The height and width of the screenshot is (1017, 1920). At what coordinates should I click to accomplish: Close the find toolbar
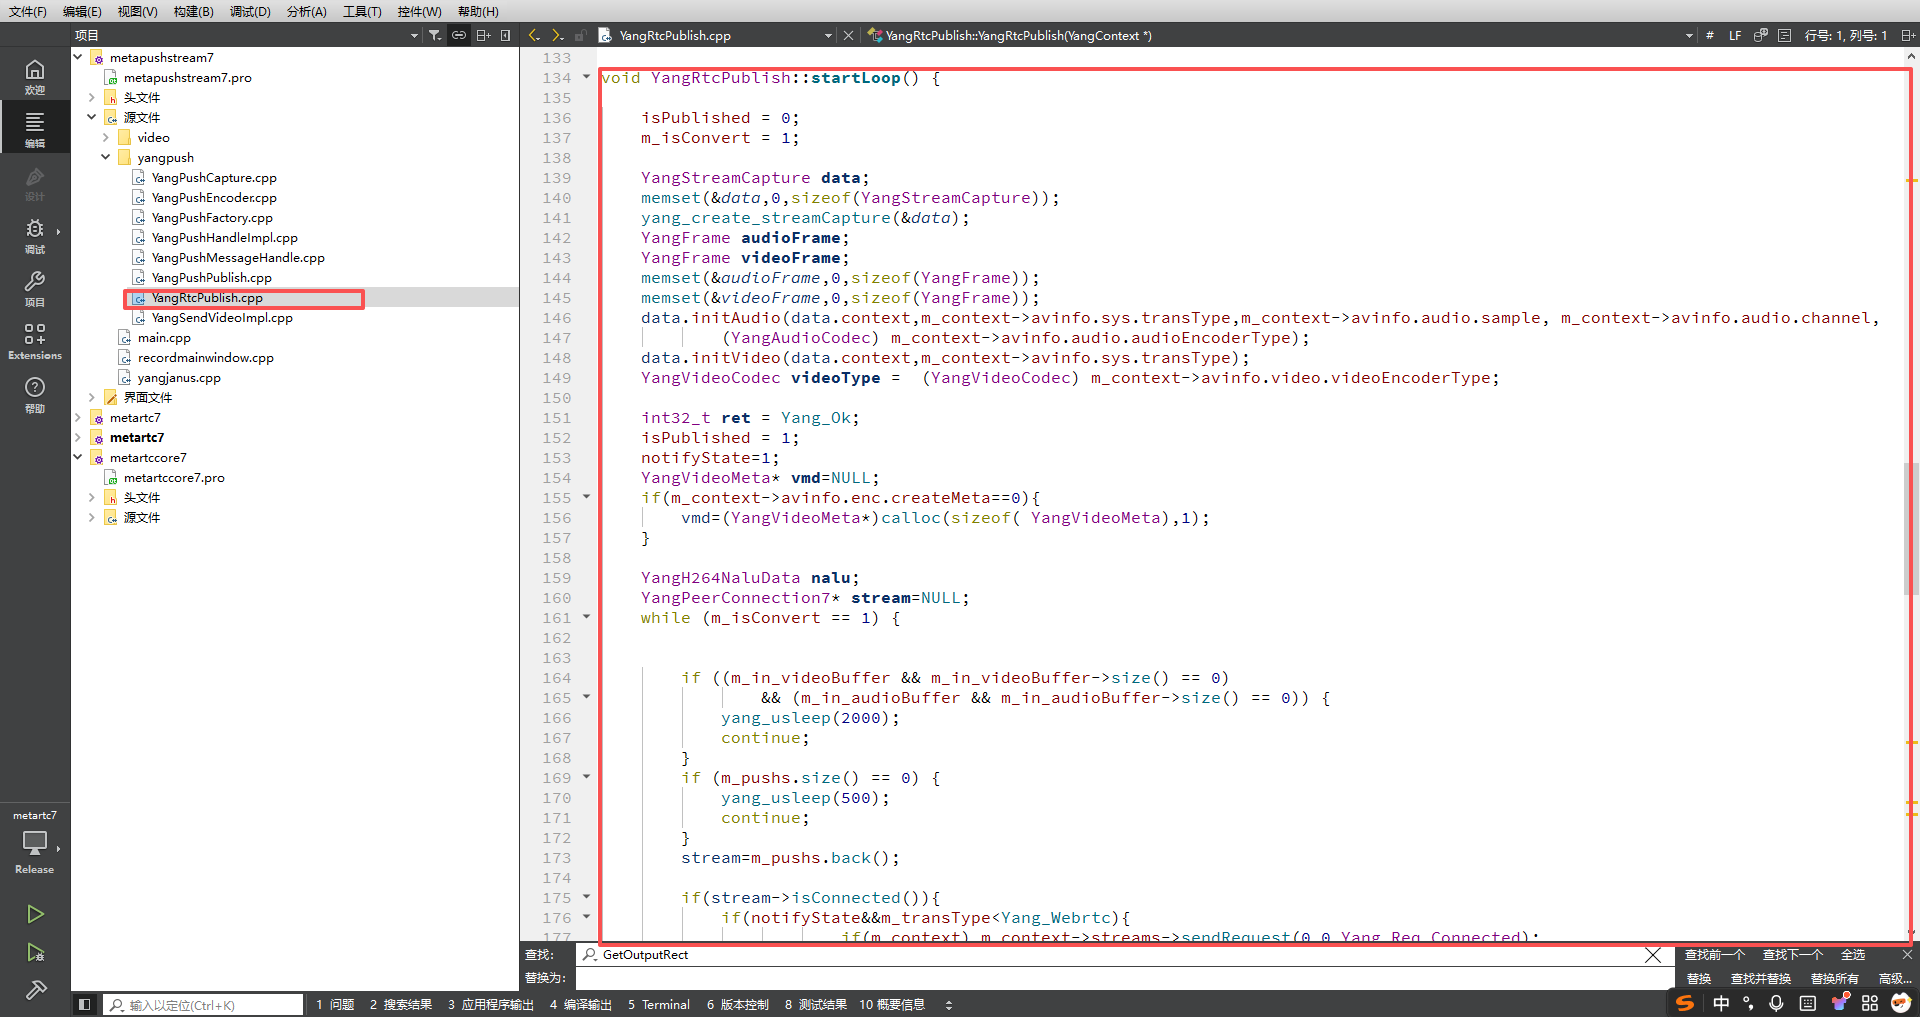(x=1907, y=955)
